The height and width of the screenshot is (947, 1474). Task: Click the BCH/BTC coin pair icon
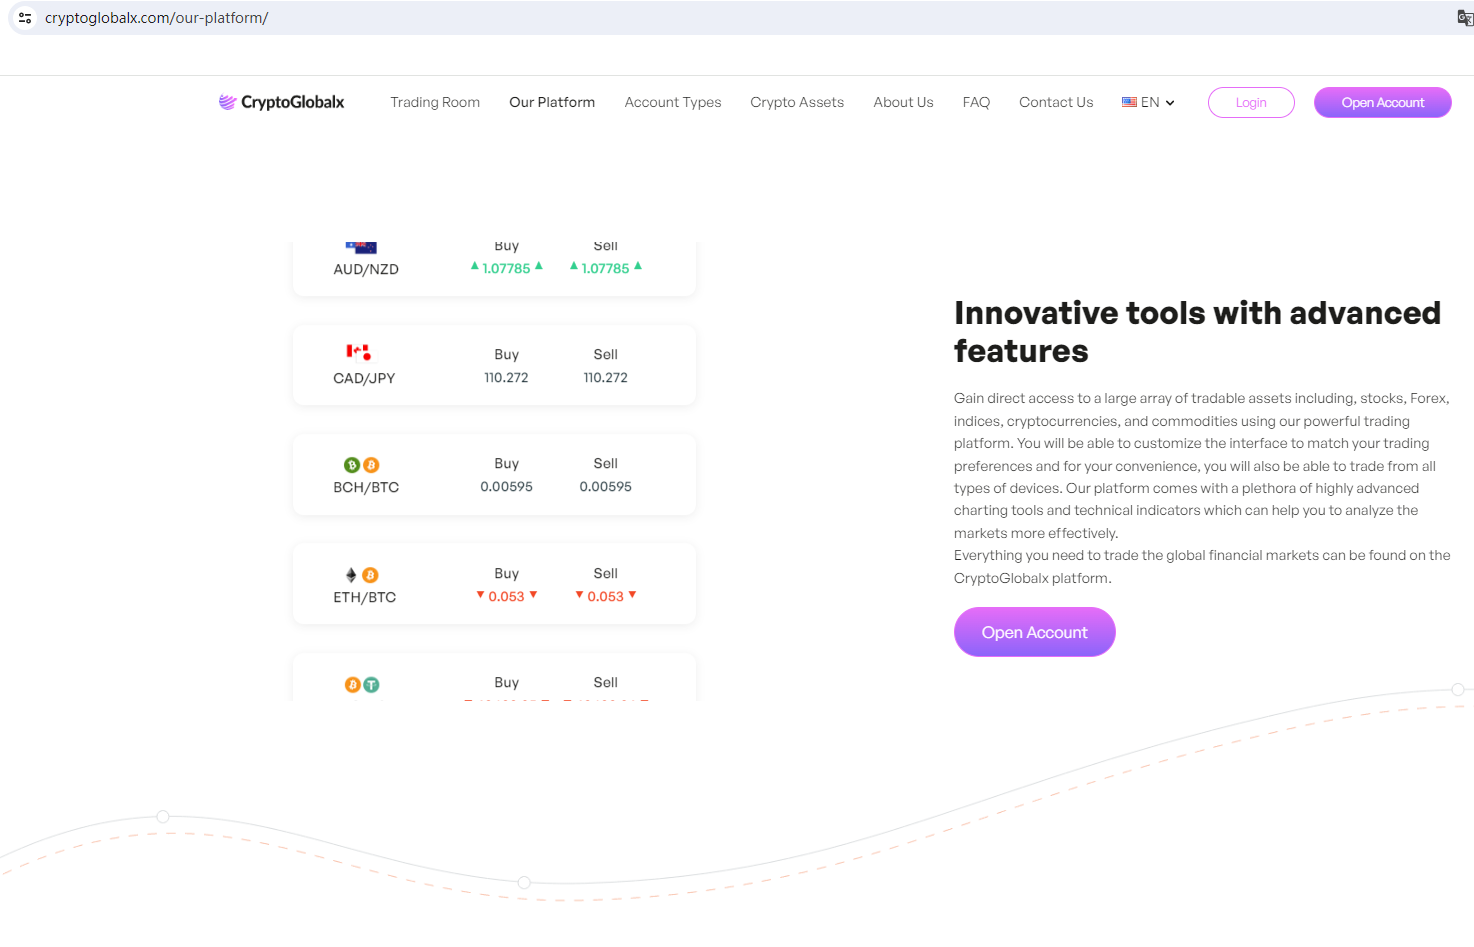point(361,465)
